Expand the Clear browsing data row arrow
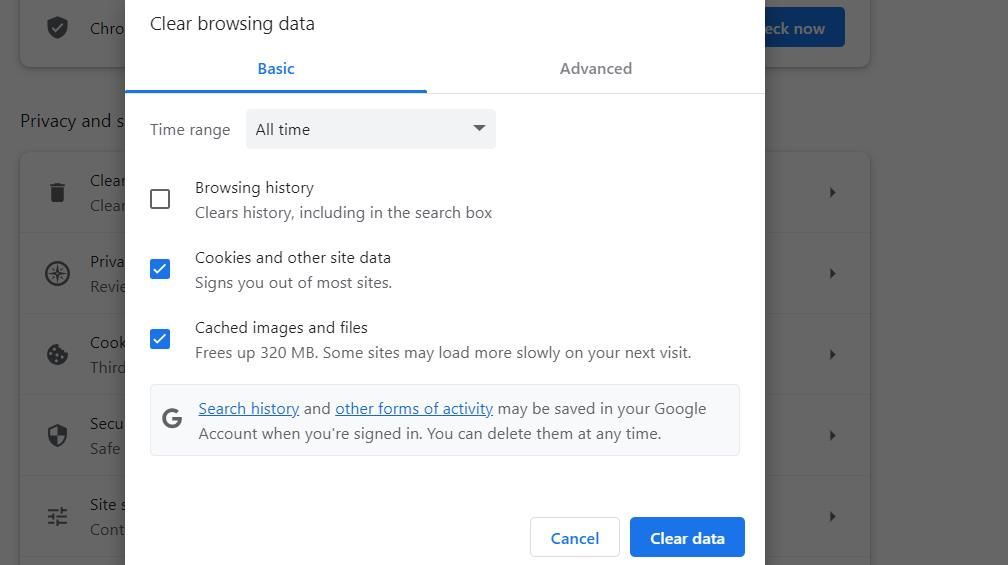1008x565 pixels. point(832,192)
